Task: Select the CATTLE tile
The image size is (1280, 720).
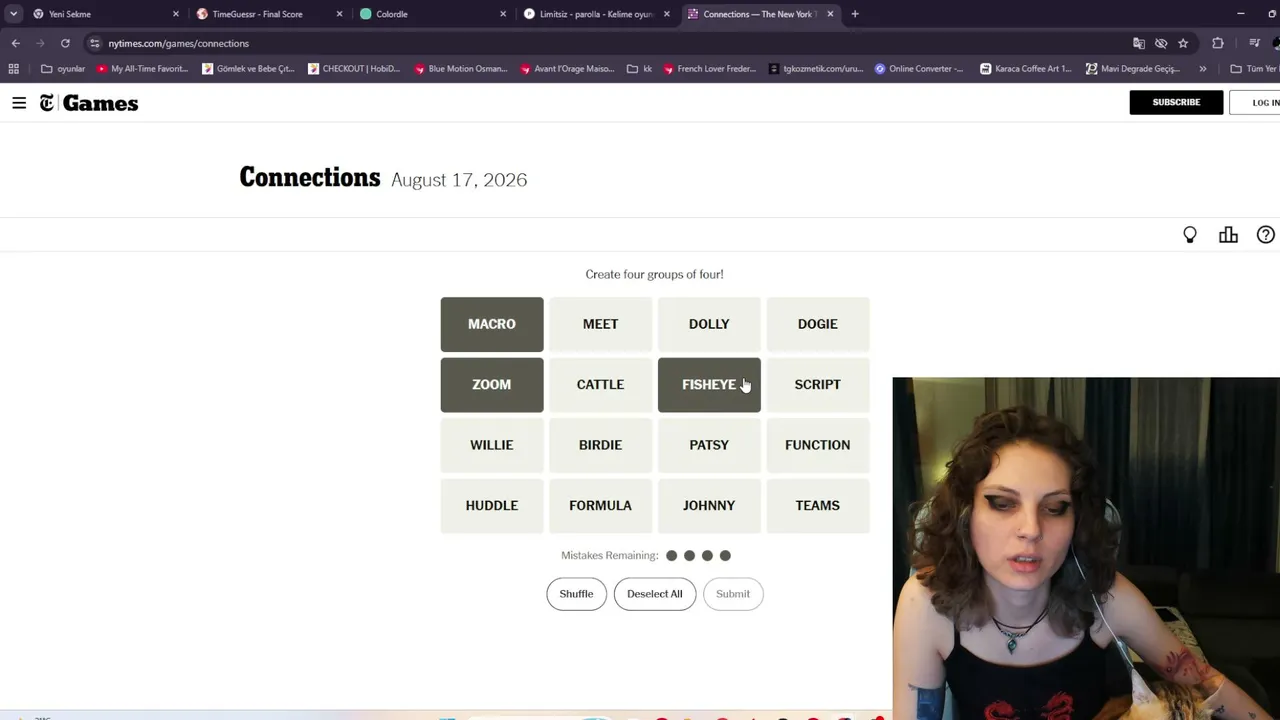Action: tap(600, 385)
